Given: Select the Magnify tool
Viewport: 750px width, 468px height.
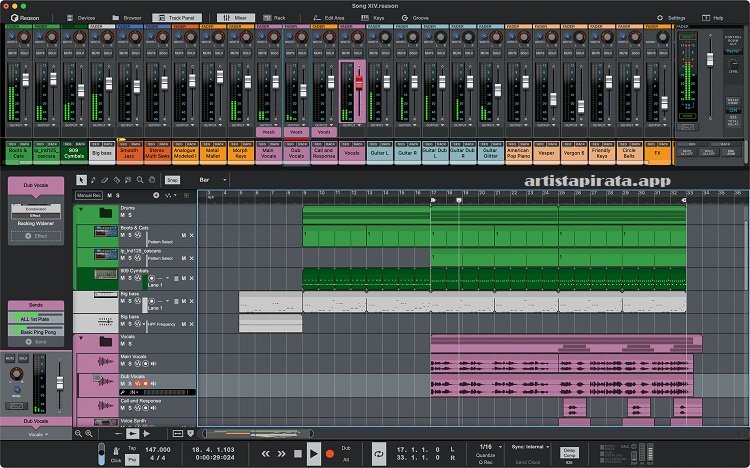Looking at the screenshot, I should coord(140,180).
